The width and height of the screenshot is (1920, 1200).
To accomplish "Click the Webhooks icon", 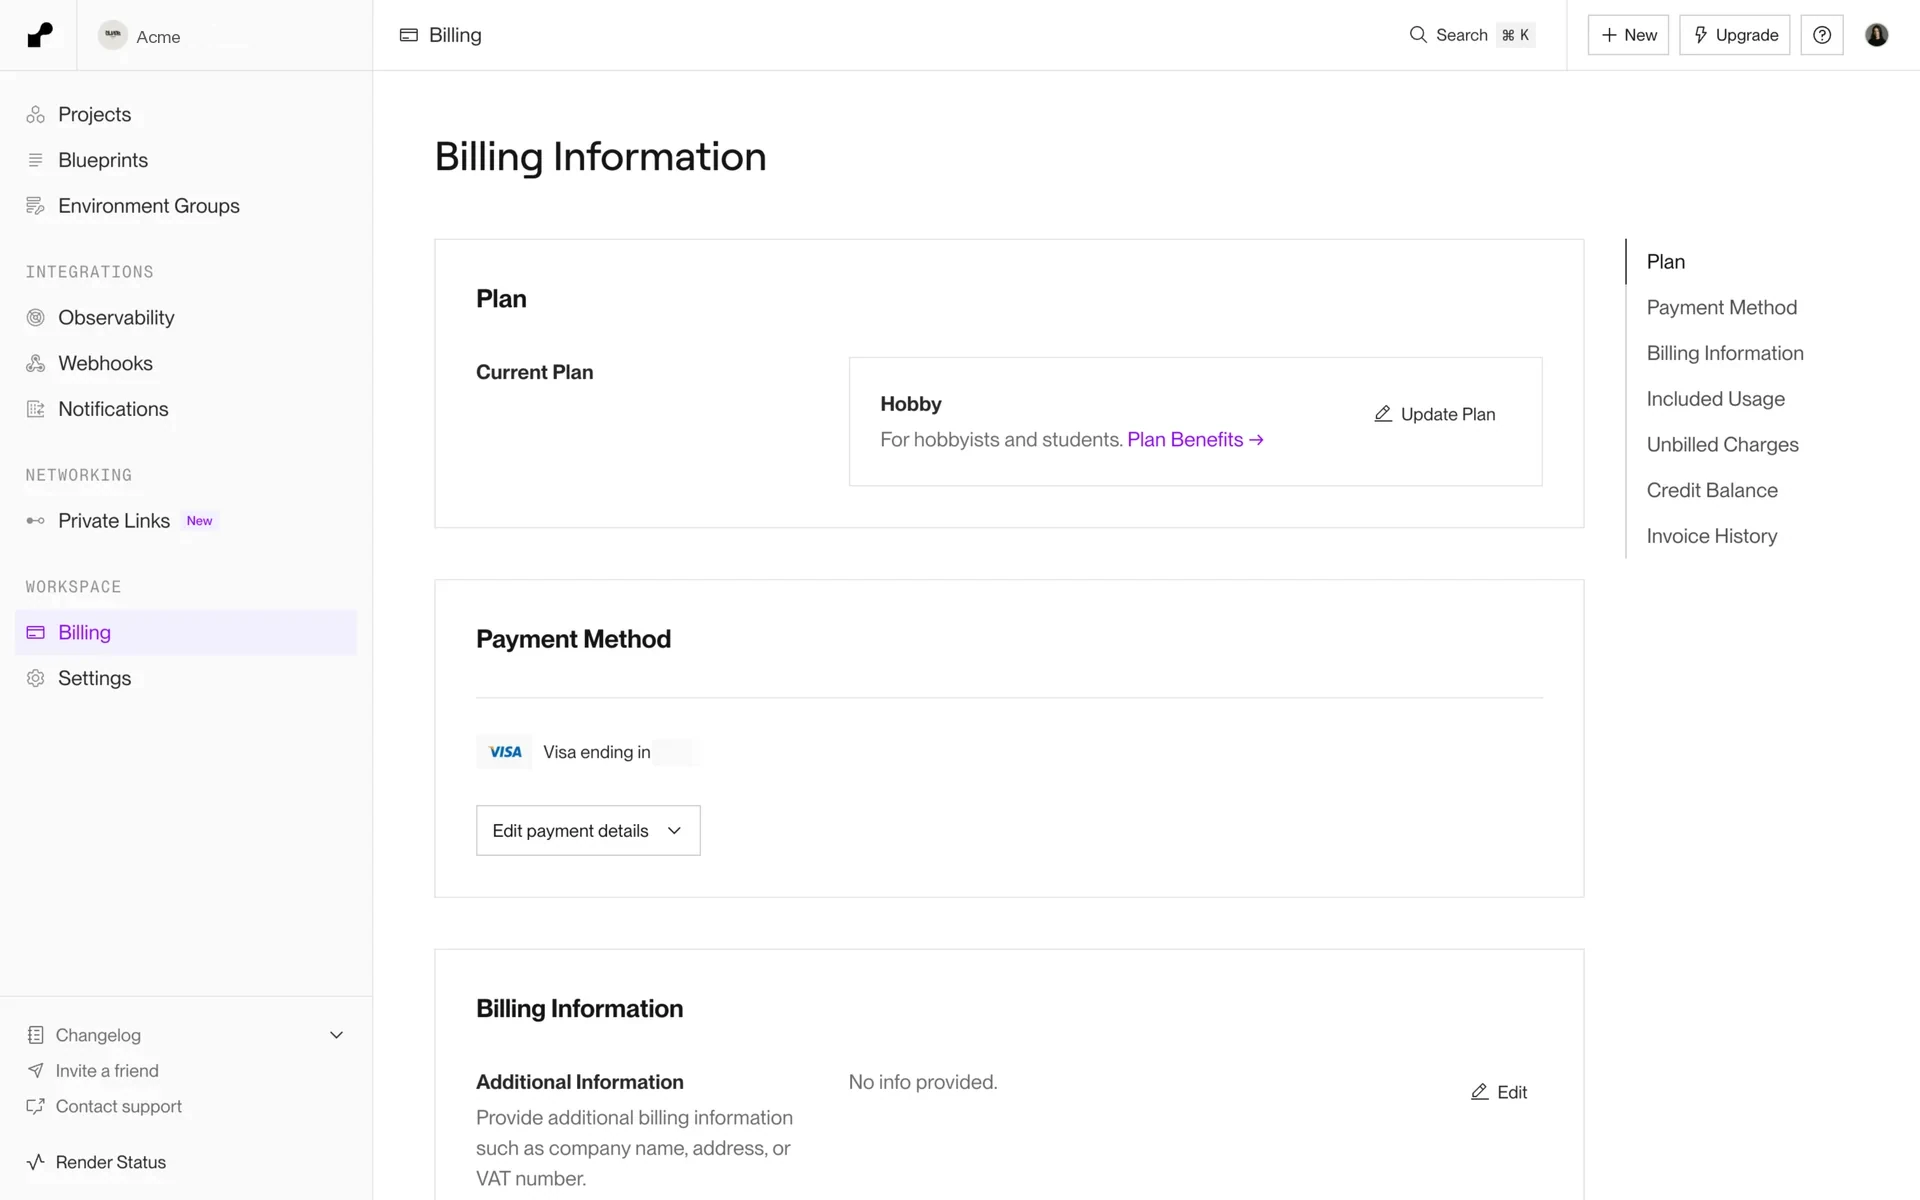I will (x=36, y=363).
